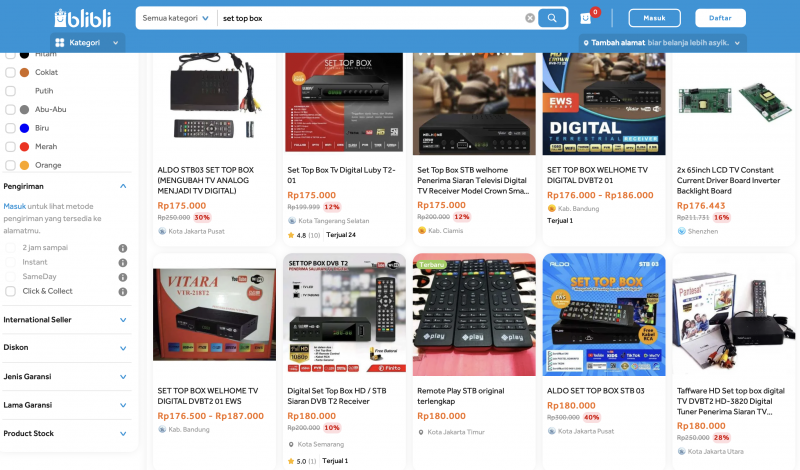The width and height of the screenshot is (800, 470).
Task: Expand the Diskon filter section
Action: (x=66, y=348)
